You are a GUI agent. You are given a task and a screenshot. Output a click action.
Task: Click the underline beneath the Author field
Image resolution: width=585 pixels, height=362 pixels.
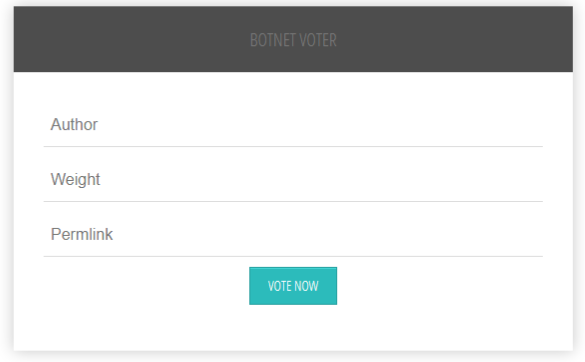click(293, 147)
